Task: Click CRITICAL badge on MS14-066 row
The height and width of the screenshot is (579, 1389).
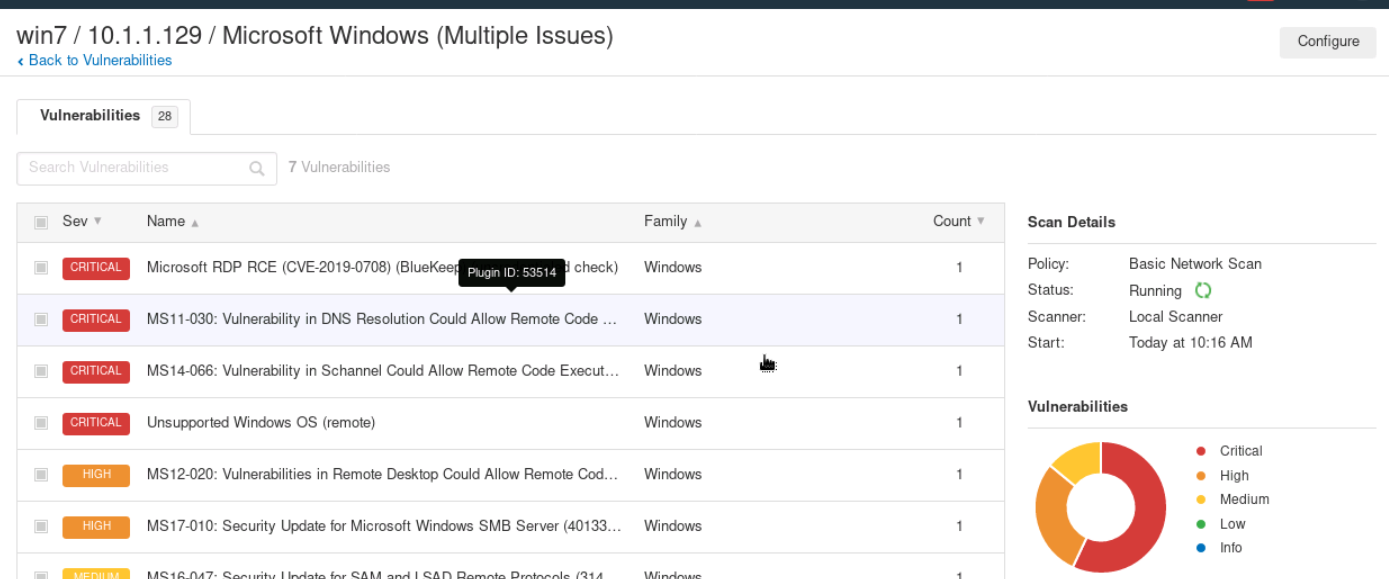Action: (96, 371)
